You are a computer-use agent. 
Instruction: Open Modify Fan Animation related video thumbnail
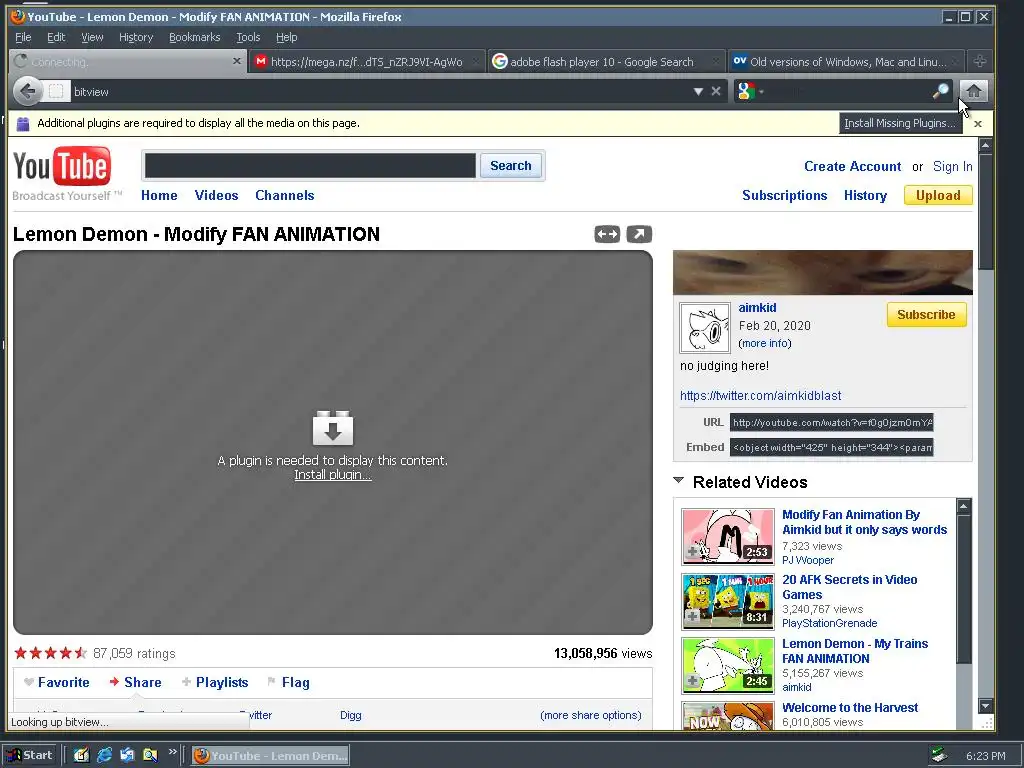[728, 537]
